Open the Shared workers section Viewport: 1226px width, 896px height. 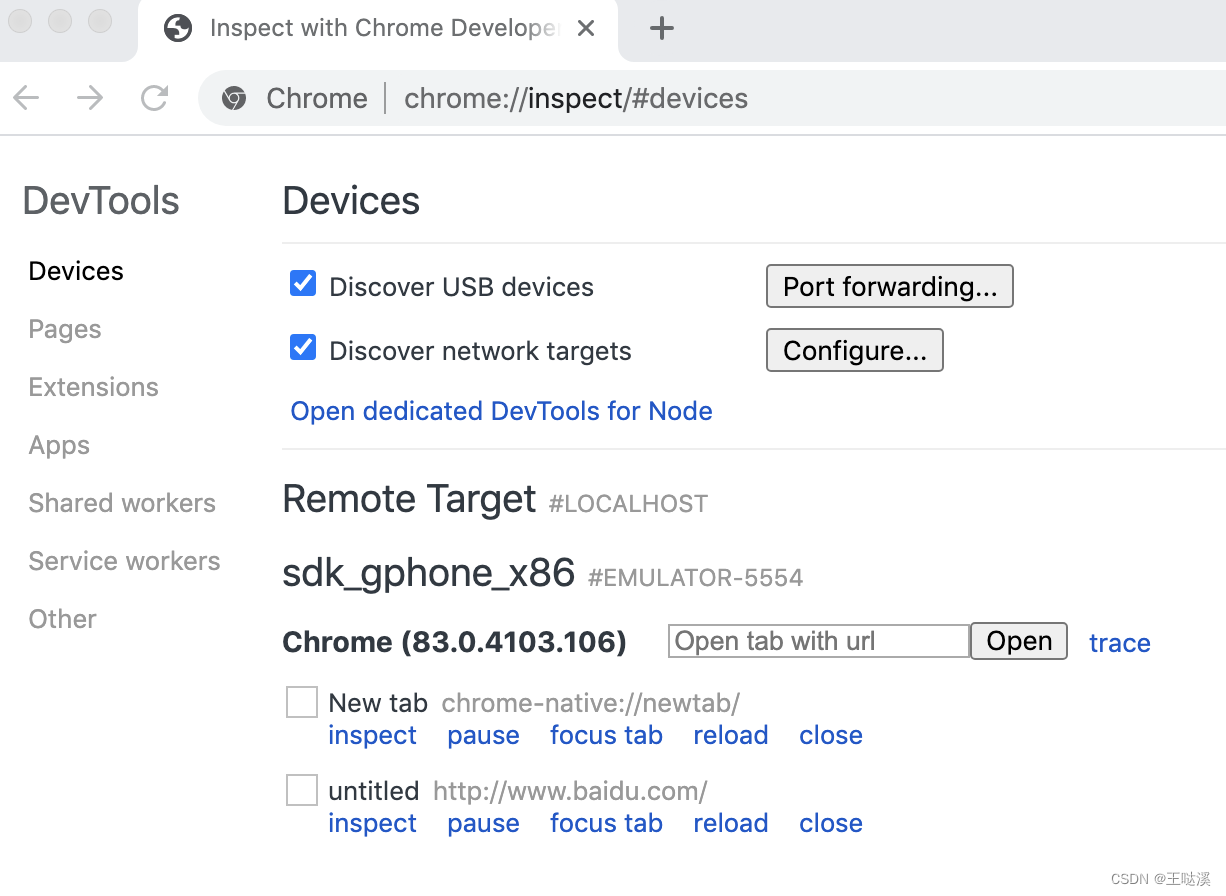(122, 503)
